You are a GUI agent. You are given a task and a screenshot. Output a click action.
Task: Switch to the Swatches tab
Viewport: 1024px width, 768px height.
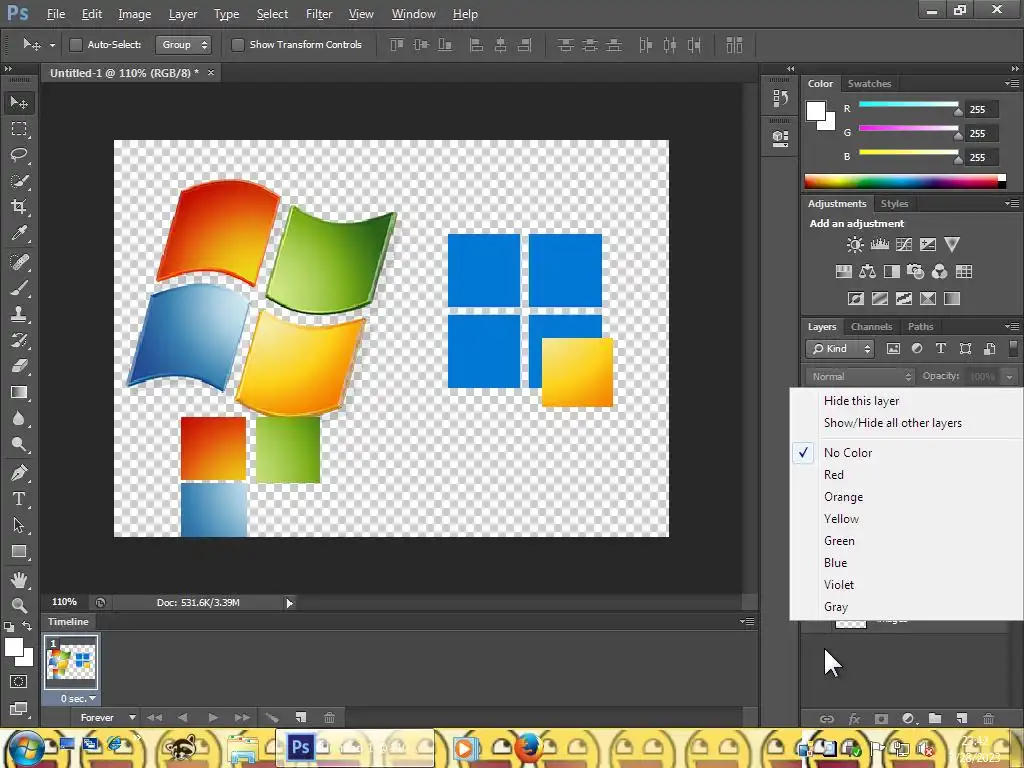coord(869,84)
